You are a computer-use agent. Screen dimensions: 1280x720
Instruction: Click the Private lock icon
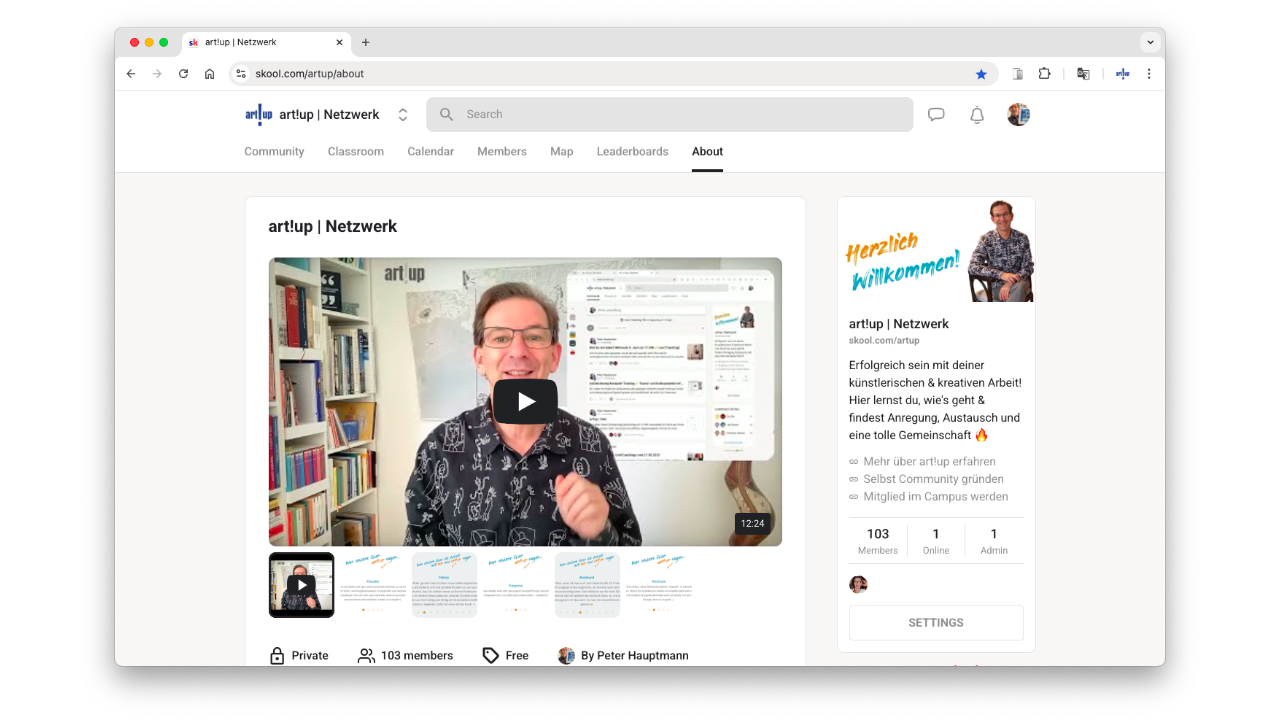[277, 656]
